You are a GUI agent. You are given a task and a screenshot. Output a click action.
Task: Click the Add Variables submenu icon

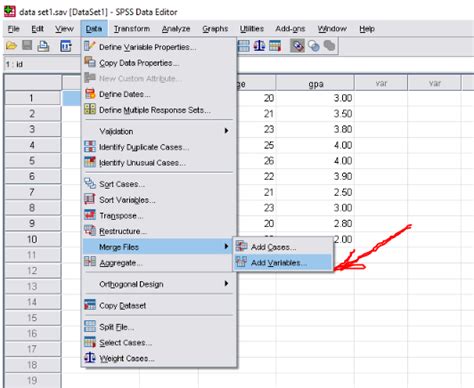pos(241,262)
